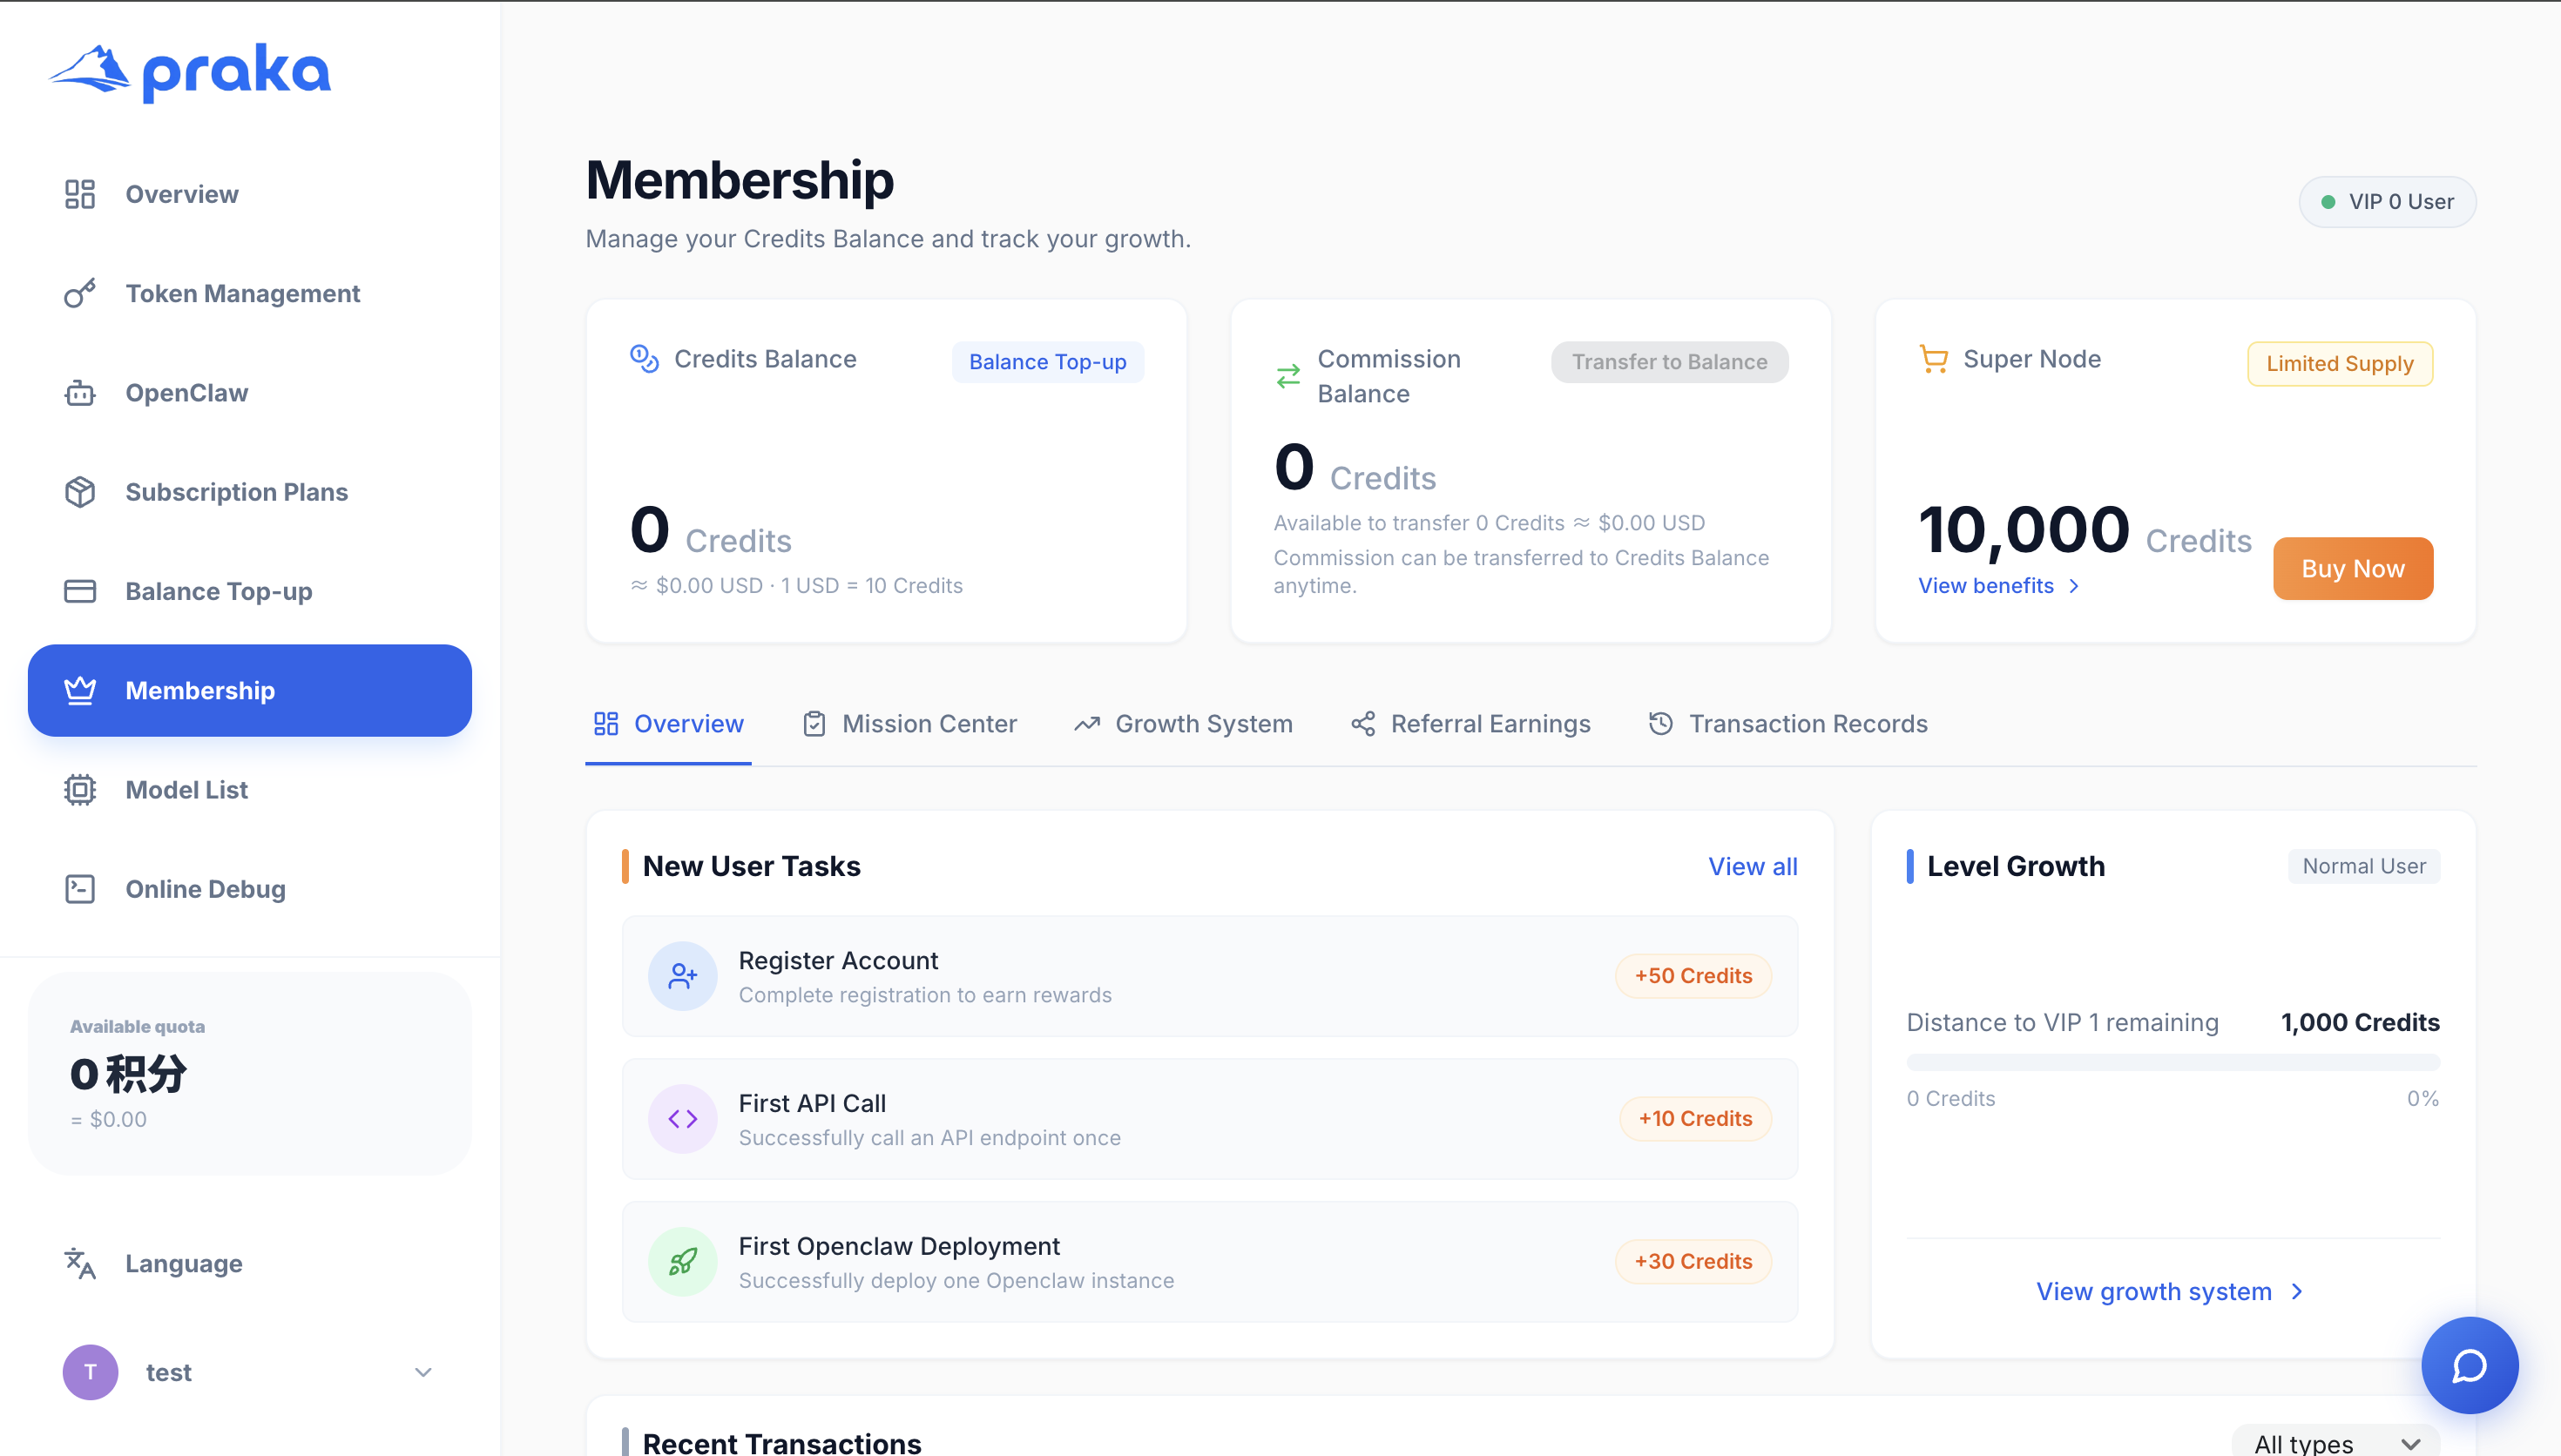This screenshot has width=2561, height=1456.
Task: Expand View benefits on Super Node card
Action: tap(1997, 586)
